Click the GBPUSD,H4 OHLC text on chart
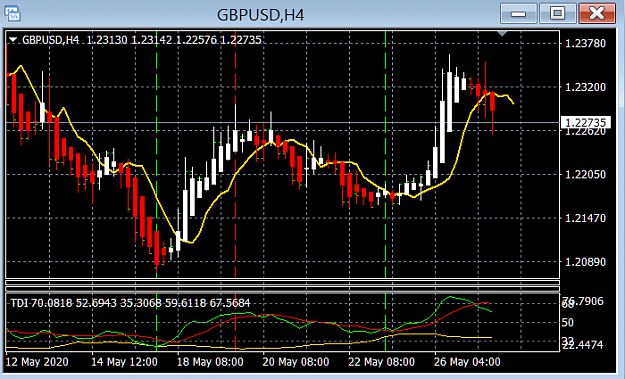Screen dimensions: 625x379 [x=142, y=40]
